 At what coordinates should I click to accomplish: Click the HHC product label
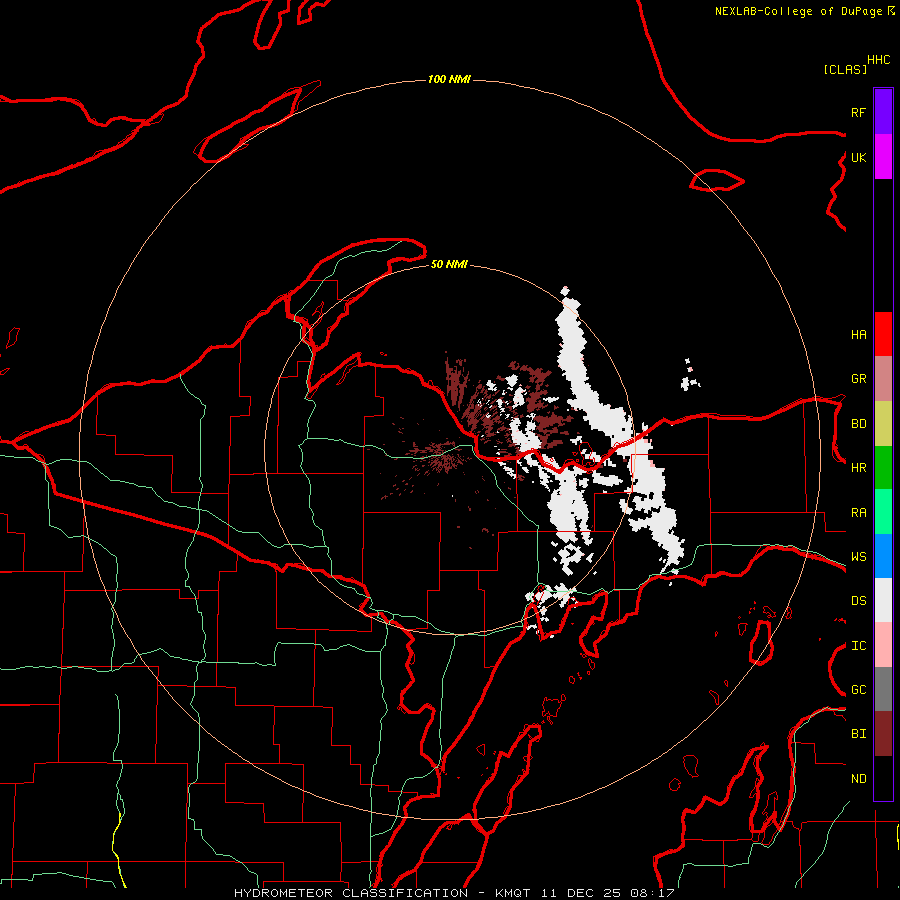pos(879,60)
